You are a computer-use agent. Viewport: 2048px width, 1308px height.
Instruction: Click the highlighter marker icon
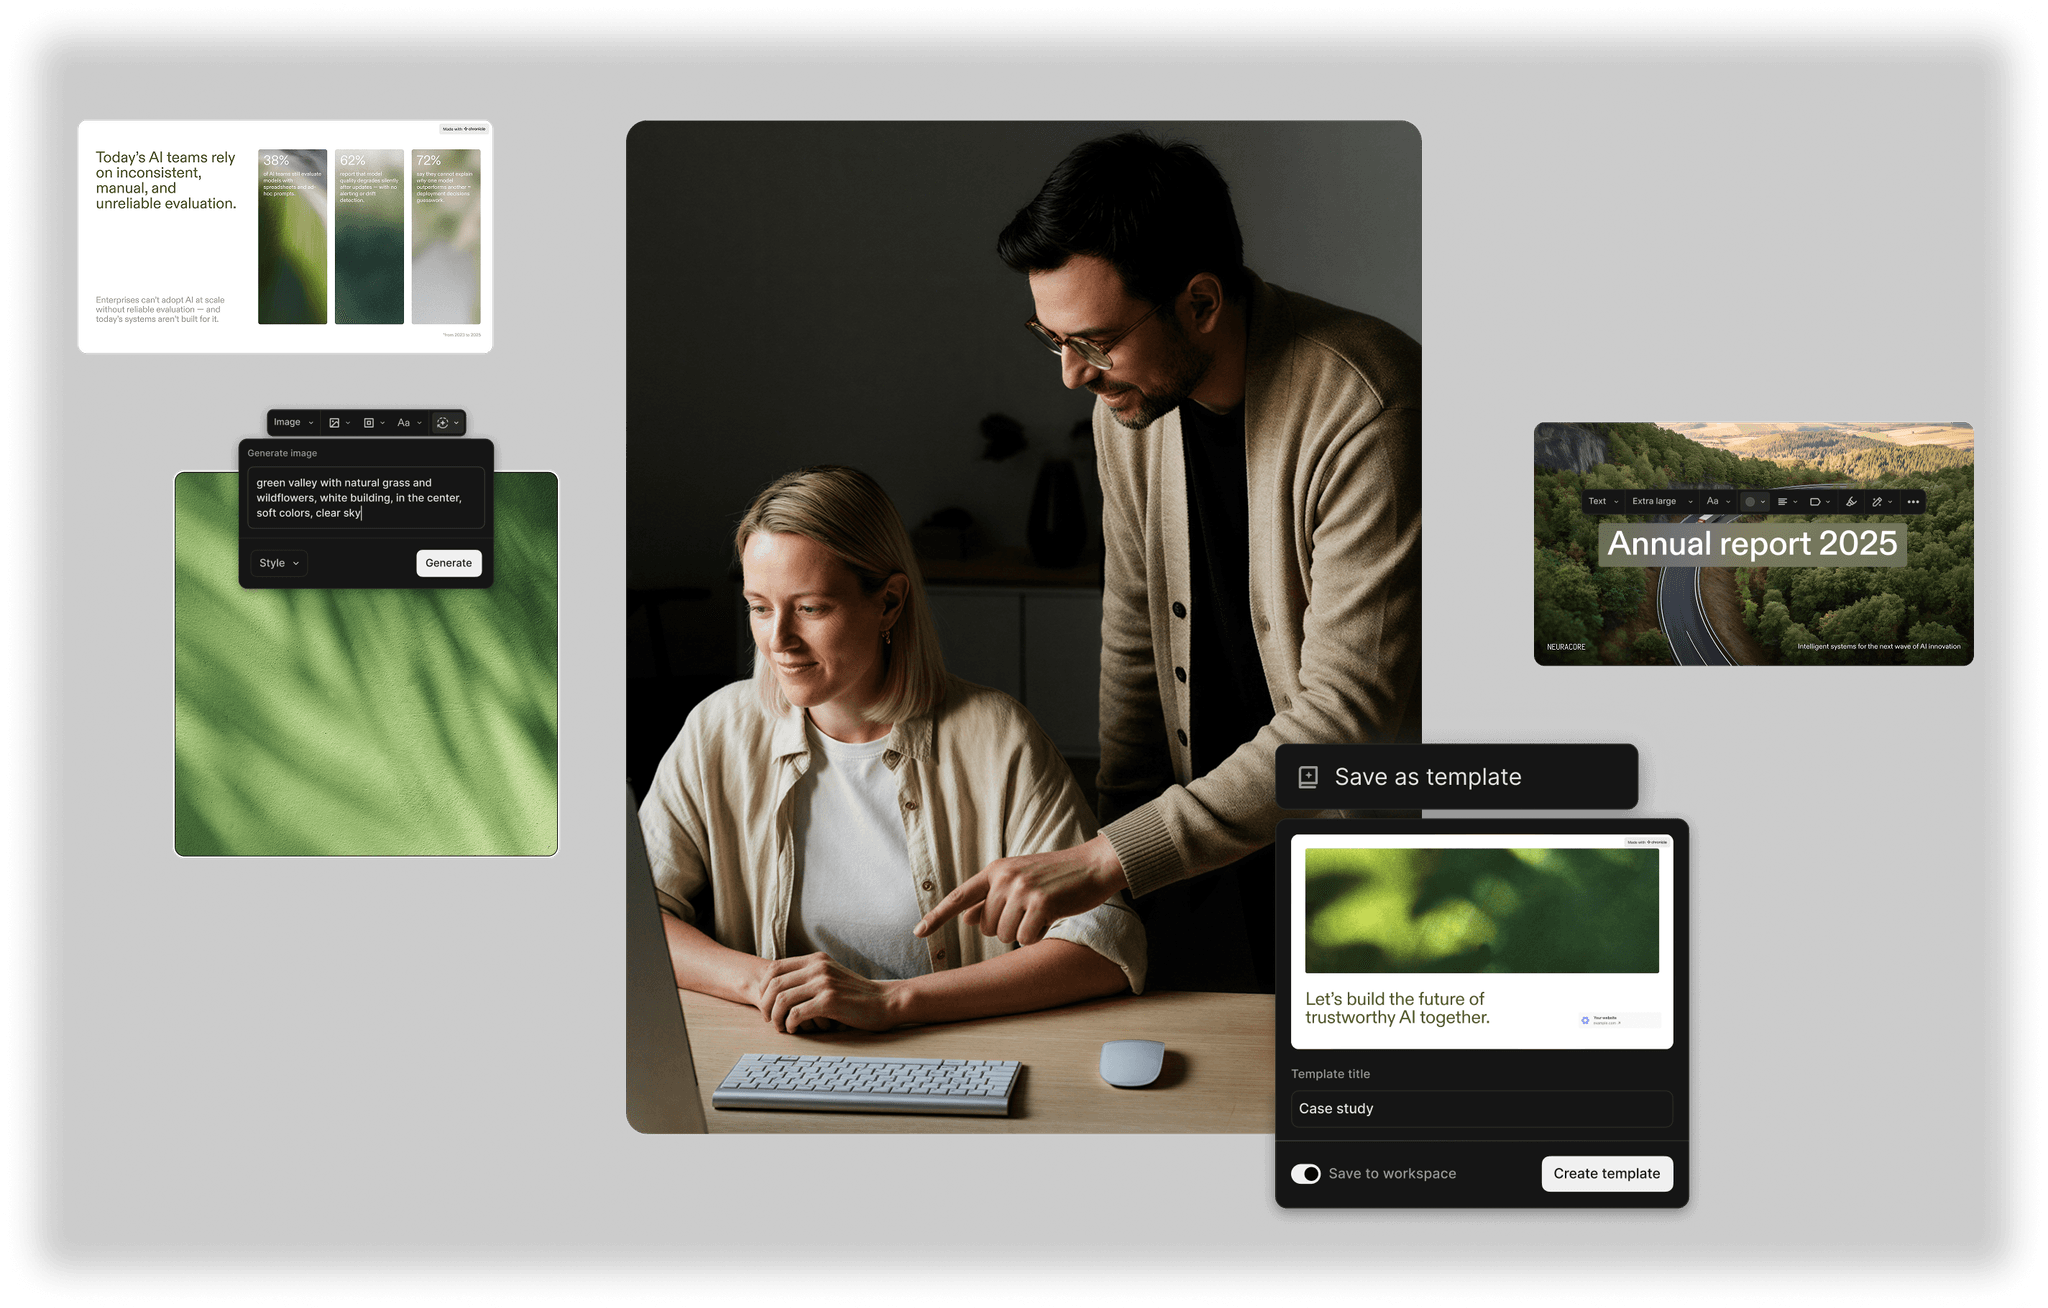[1851, 502]
